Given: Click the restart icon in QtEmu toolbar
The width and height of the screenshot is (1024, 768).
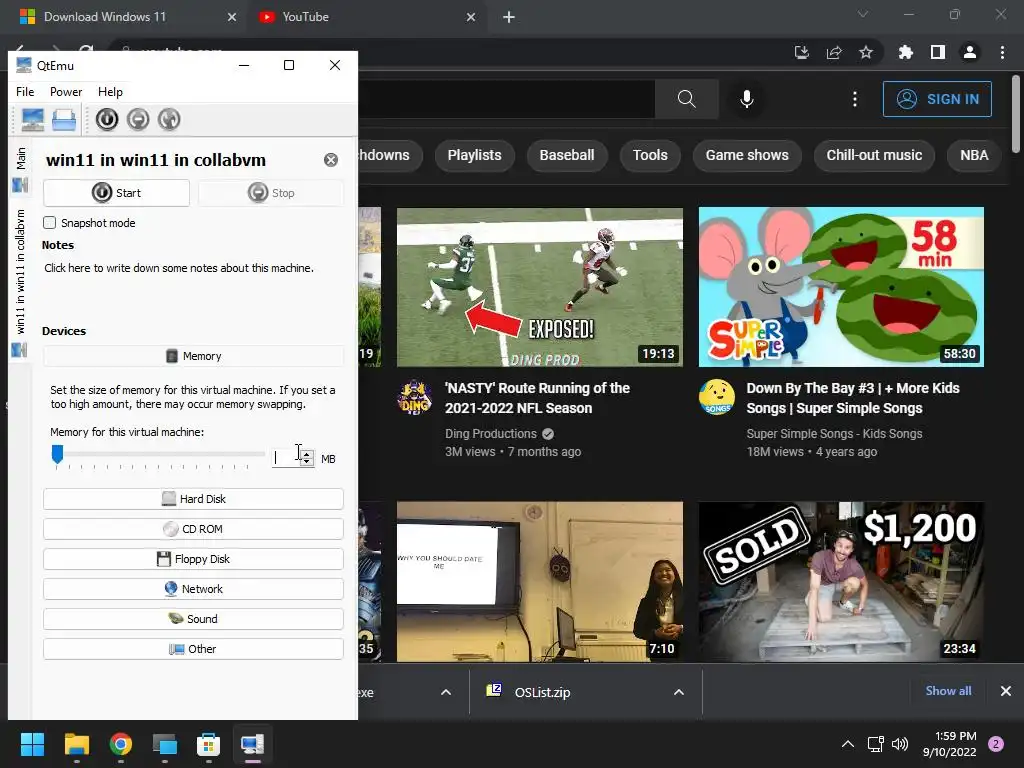Looking at the screenshot, I should (168, 120).
